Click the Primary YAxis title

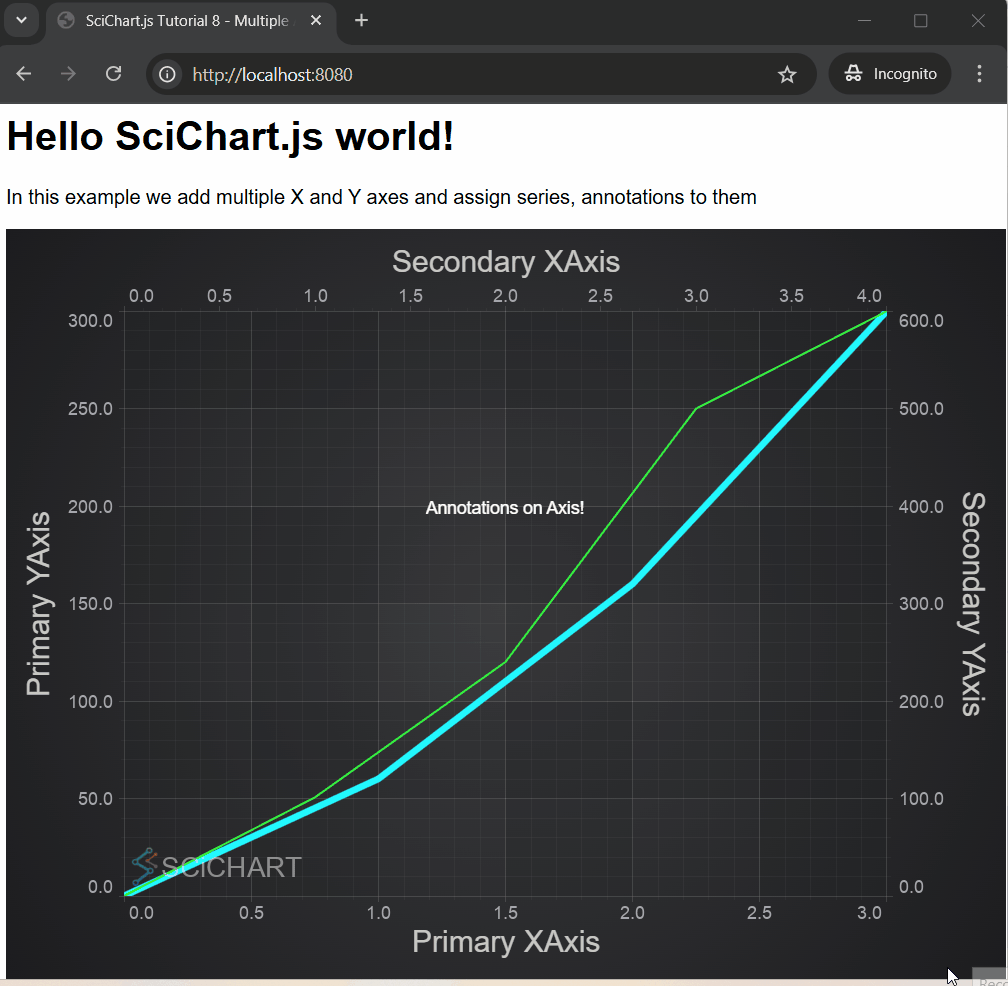coord(39,604)
